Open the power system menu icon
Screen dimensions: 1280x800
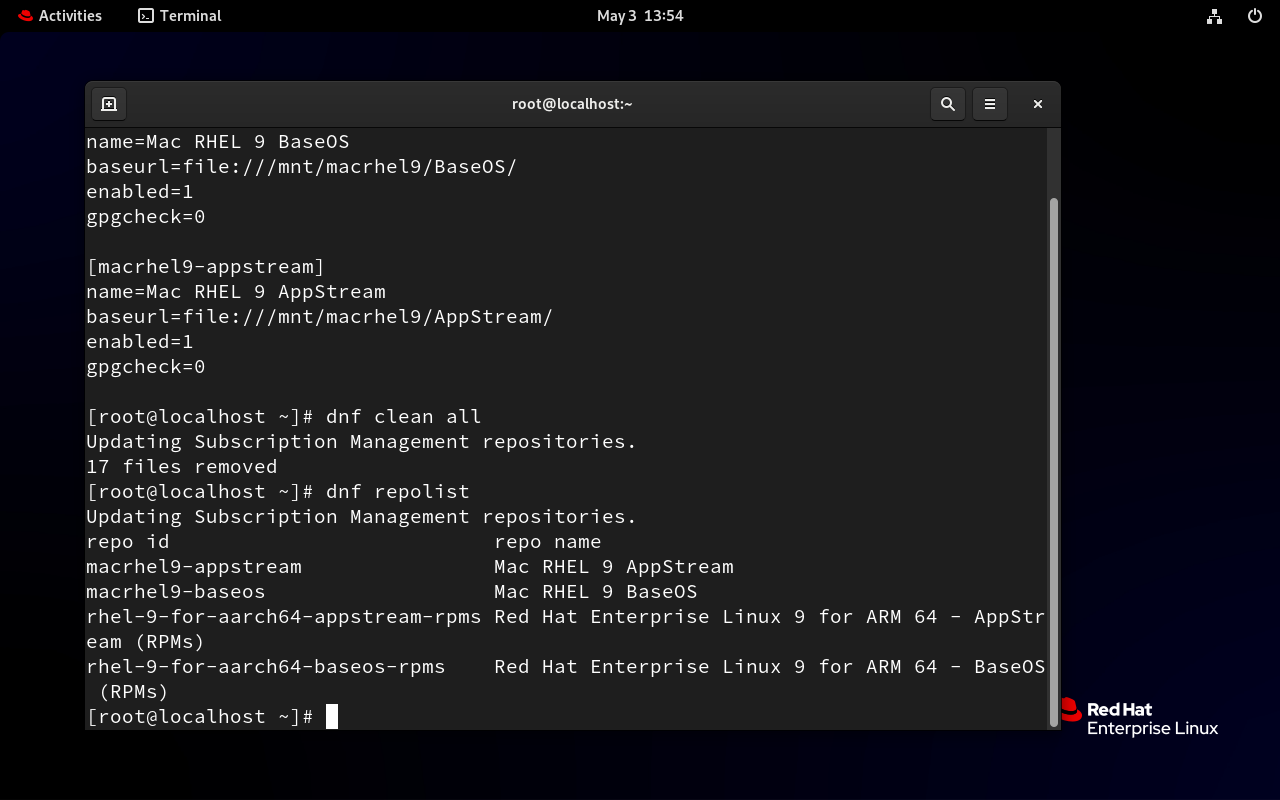[x=1255, y=16]
